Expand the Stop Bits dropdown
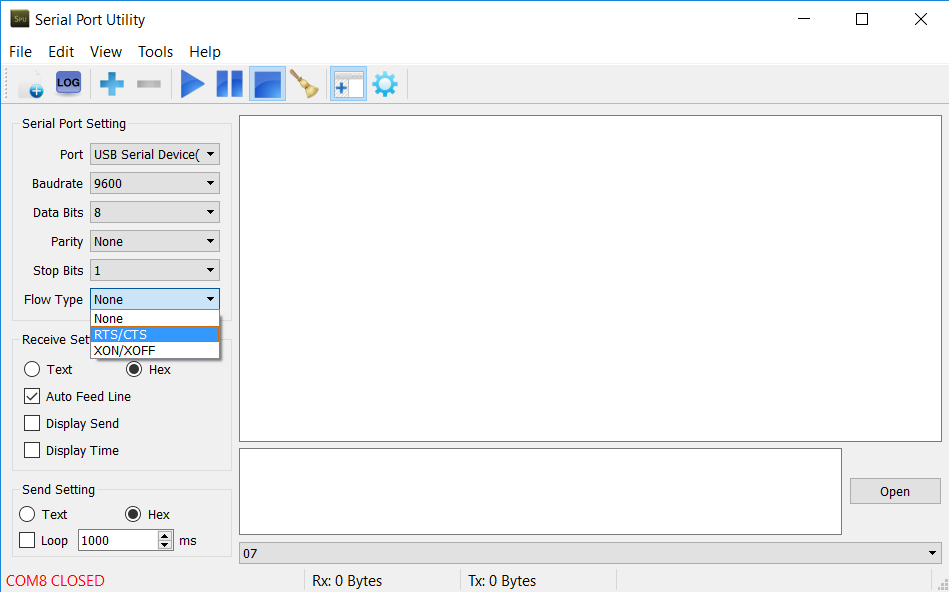The image size is (949, 592). 155,271
